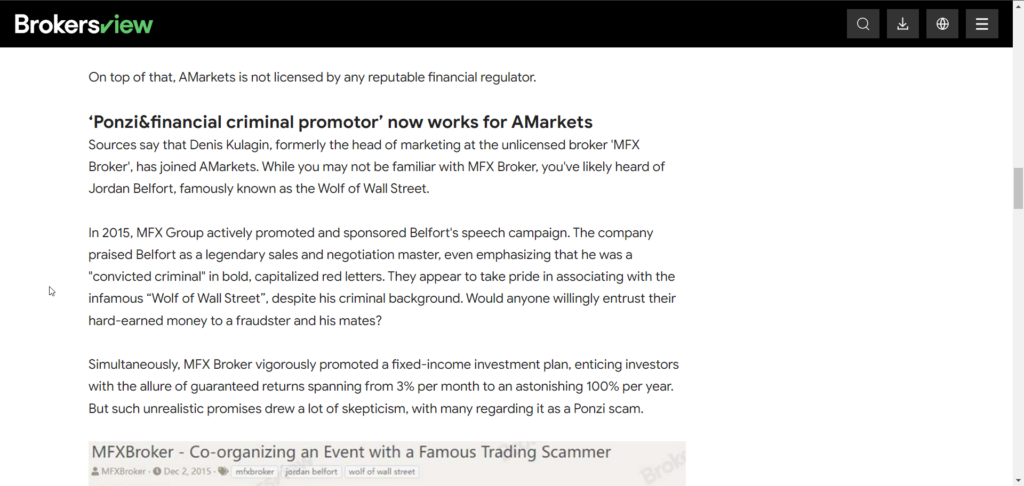Click sentence 'AMarkets is not licensed'
The height and width of the screenshot is (486, 1024).
click(x=312, y=77)
